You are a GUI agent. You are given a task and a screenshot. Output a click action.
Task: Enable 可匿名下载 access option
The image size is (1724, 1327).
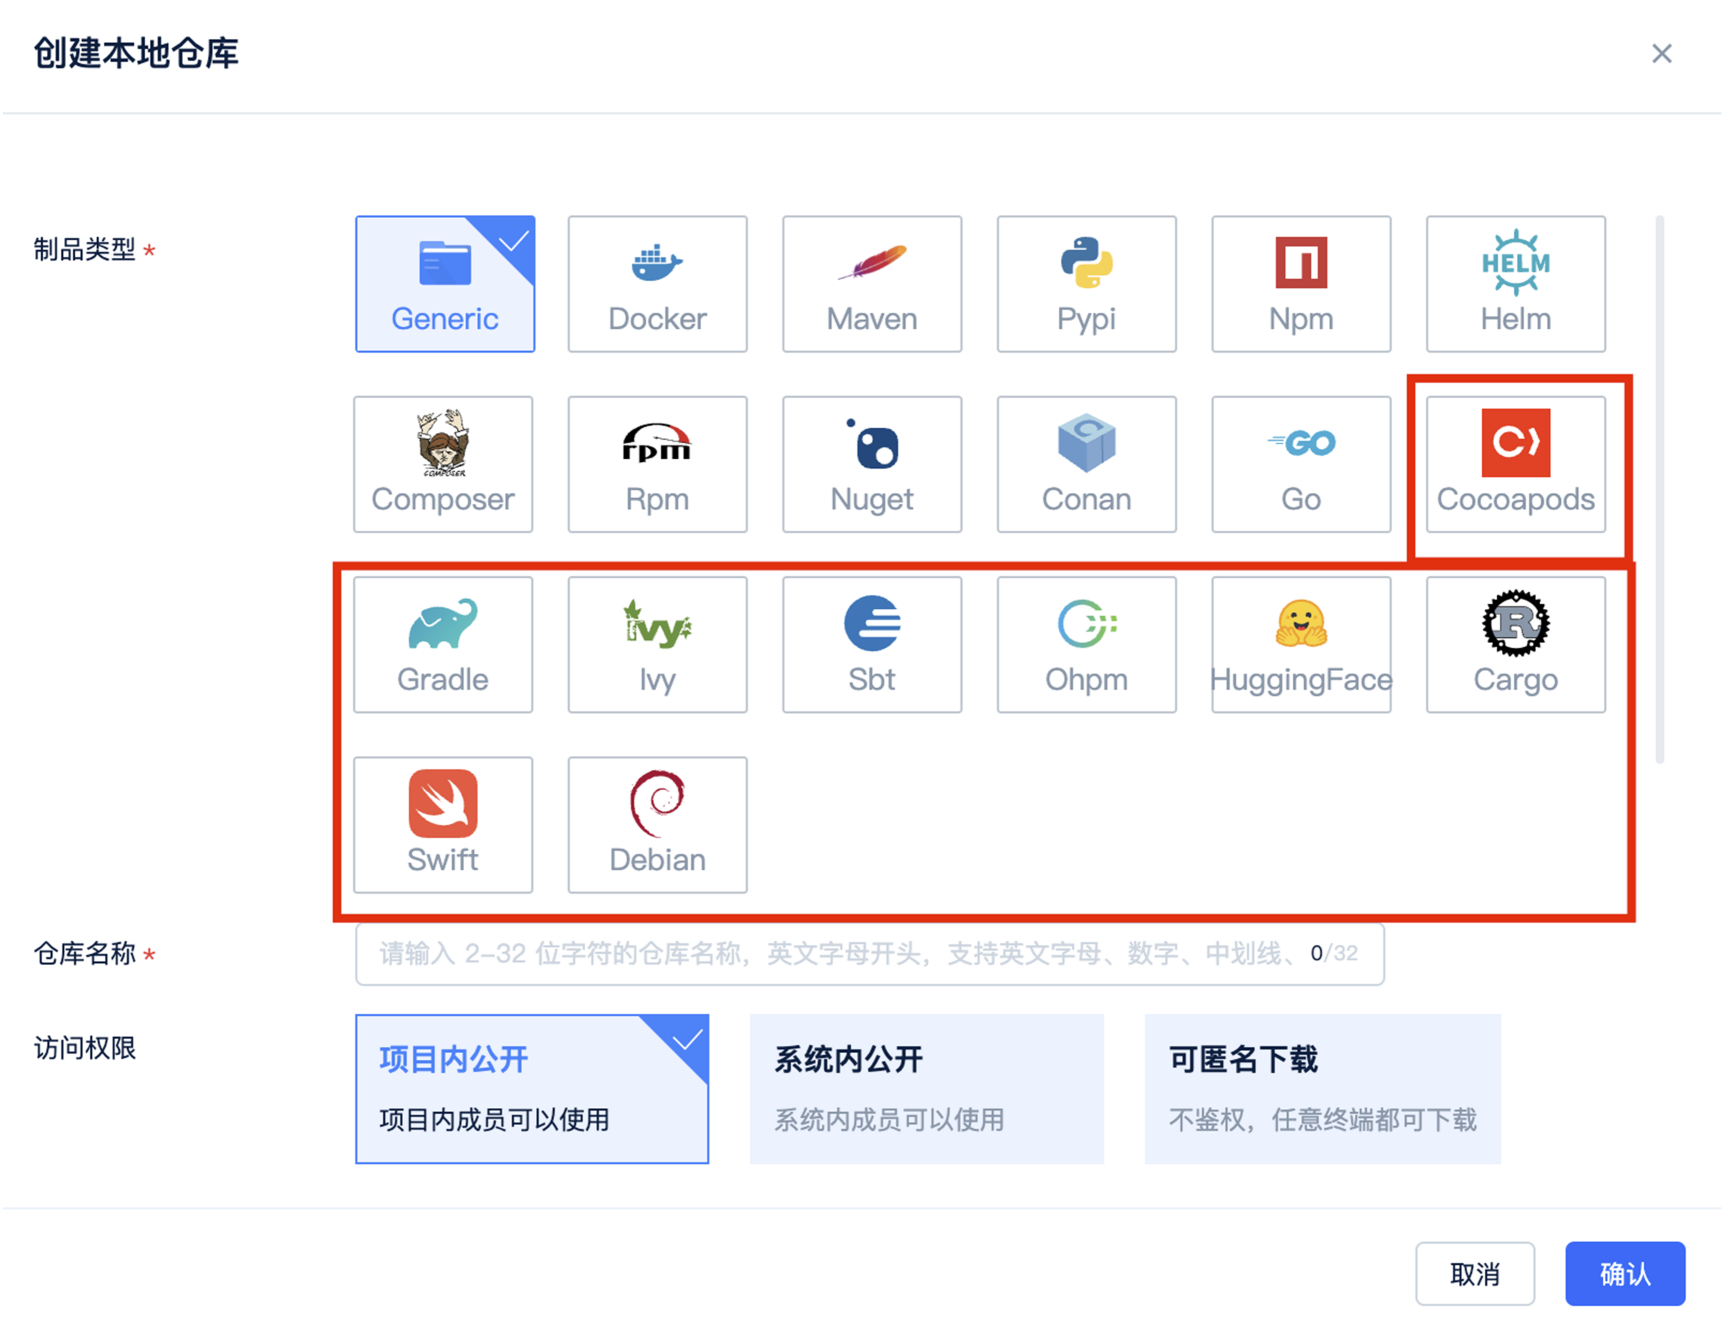tap(1322, 1088)
